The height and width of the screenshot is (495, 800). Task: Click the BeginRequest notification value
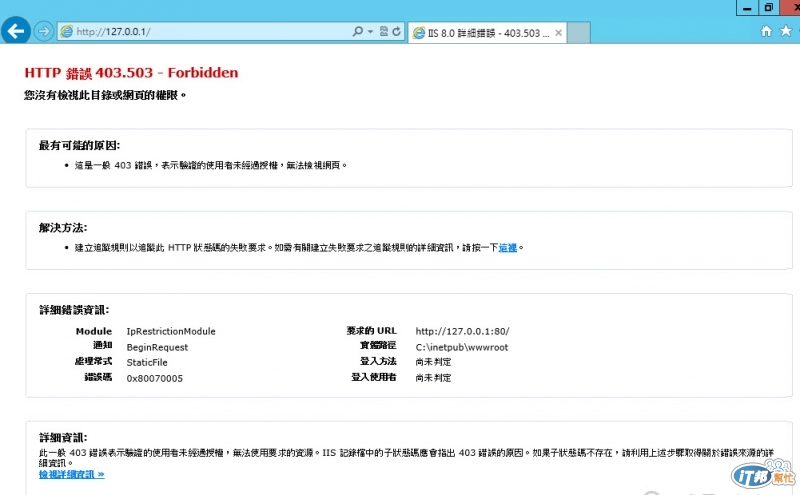[157, 347]
